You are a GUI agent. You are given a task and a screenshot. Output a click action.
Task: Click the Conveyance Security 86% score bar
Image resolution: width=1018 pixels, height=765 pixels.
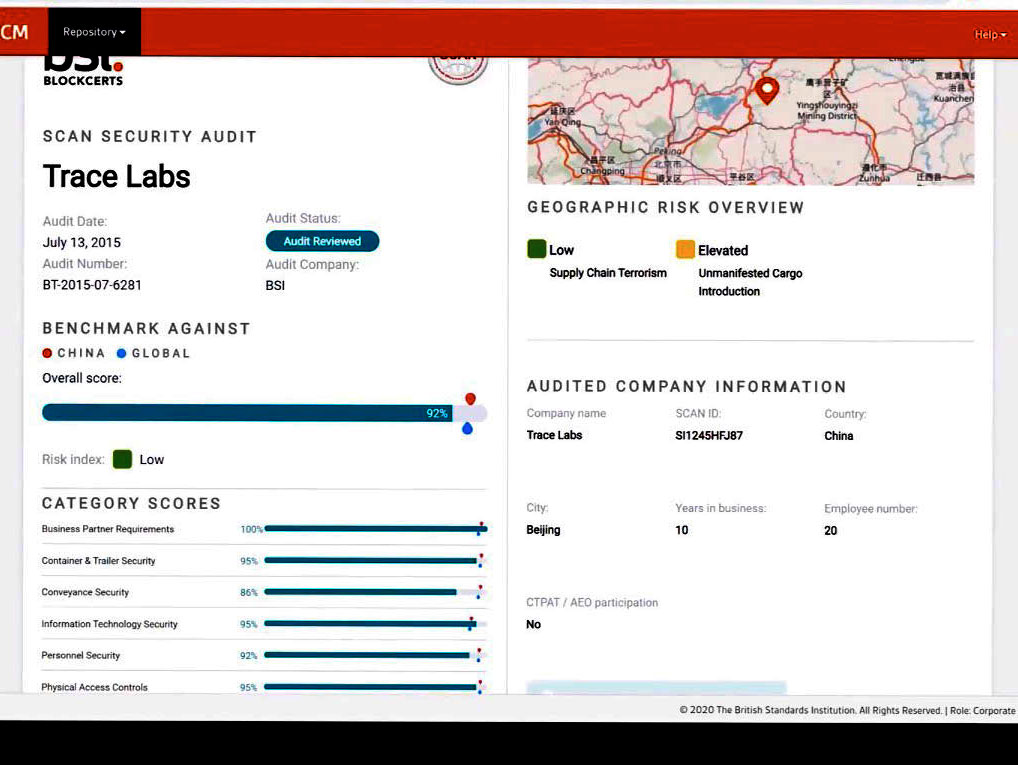click(x=360, y=592)
